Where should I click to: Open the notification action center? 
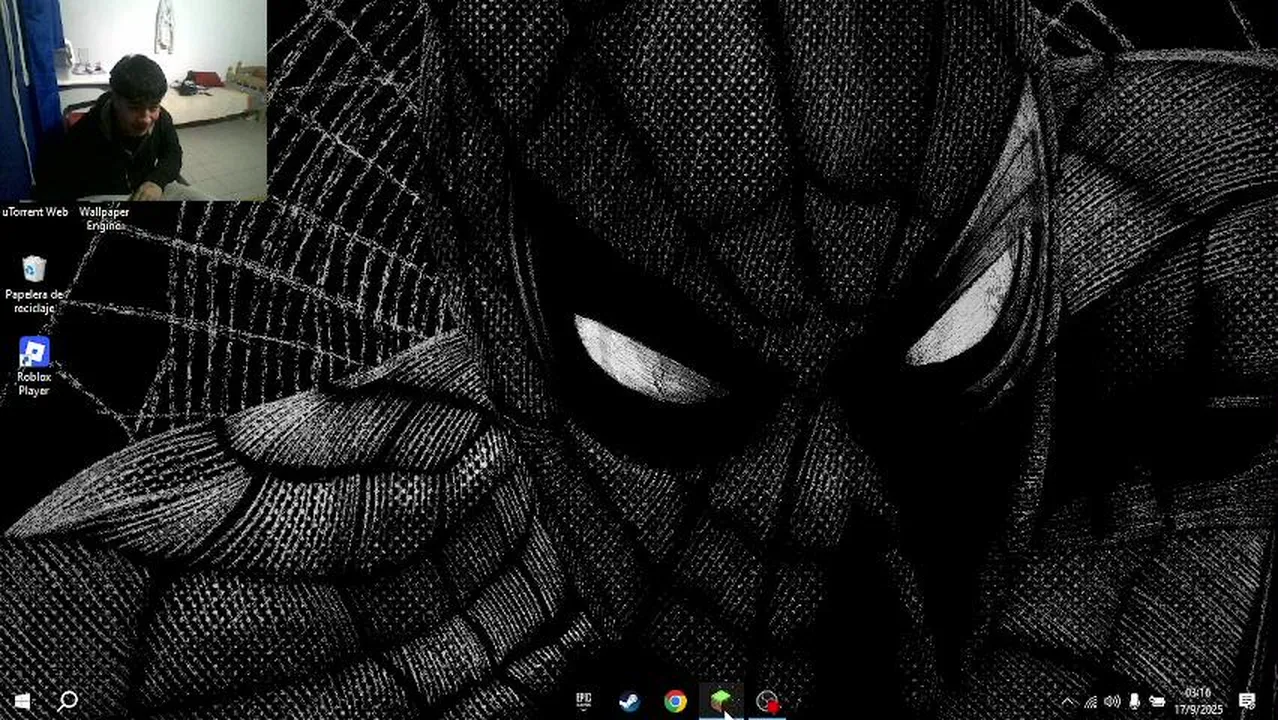1247,702
